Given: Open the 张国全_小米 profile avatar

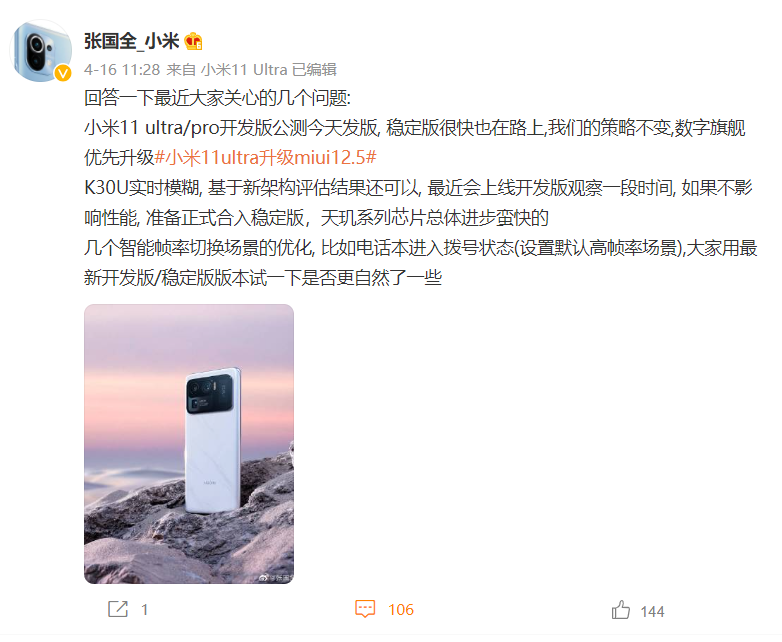Looking at the screenshot, I should (41, 51).
